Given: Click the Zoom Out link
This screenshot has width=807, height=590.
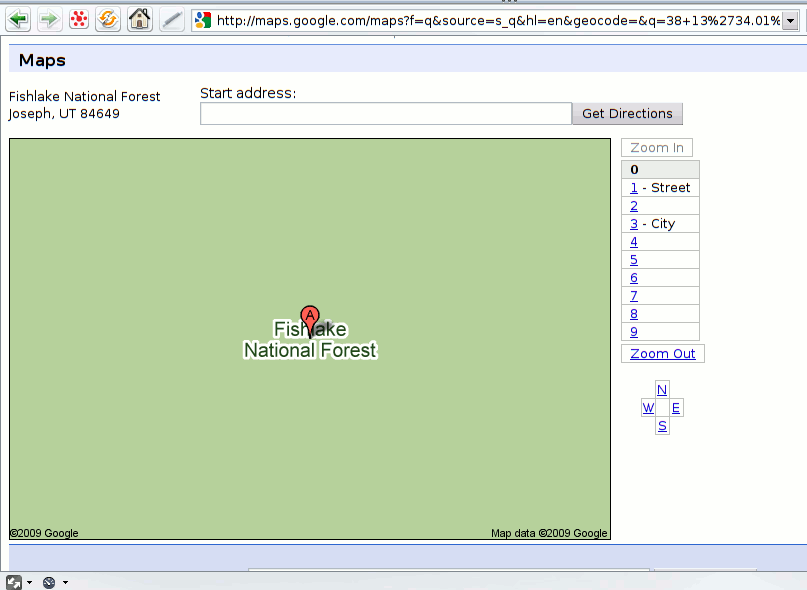Looking at the screenshot, I should [x=662, y=354].
